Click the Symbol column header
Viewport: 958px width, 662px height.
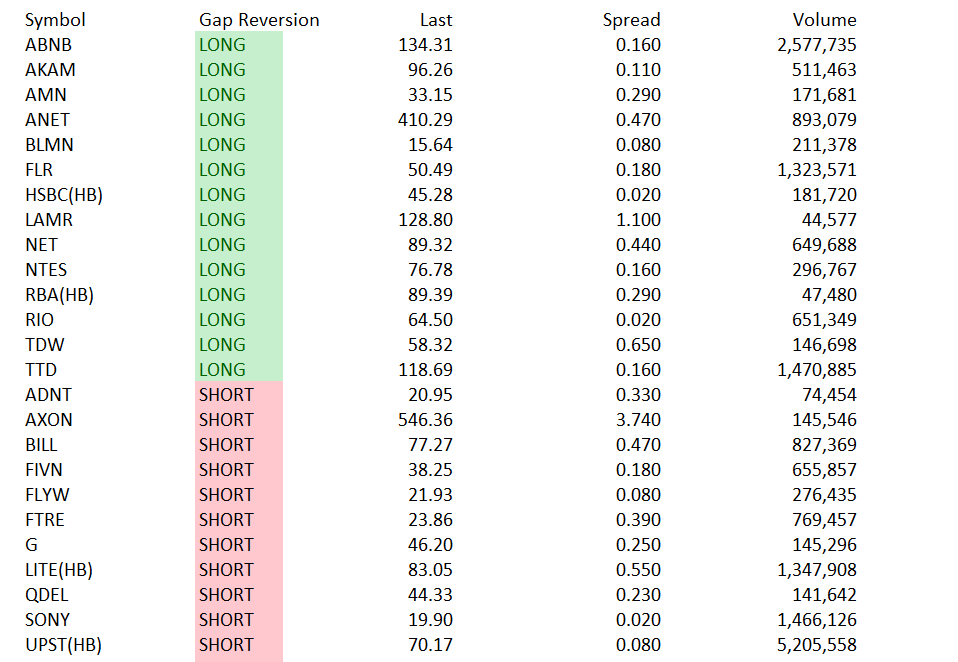tap(55, 20)
